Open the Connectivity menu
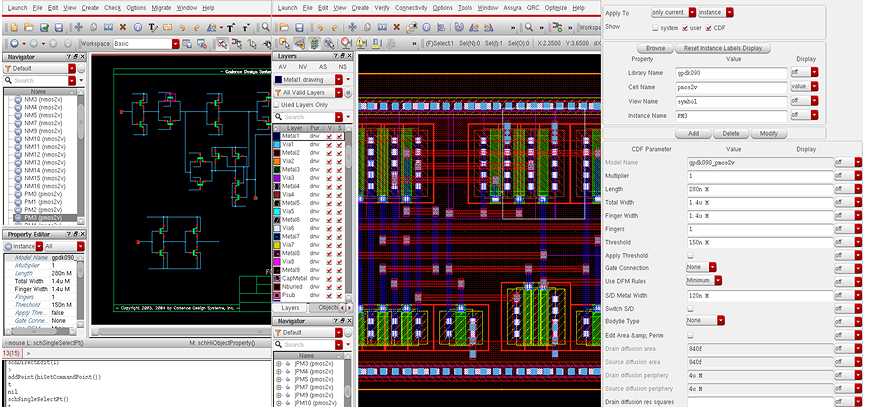Image resolution: width=870 pixels, height=410 pixels. [x=410, y=7]
